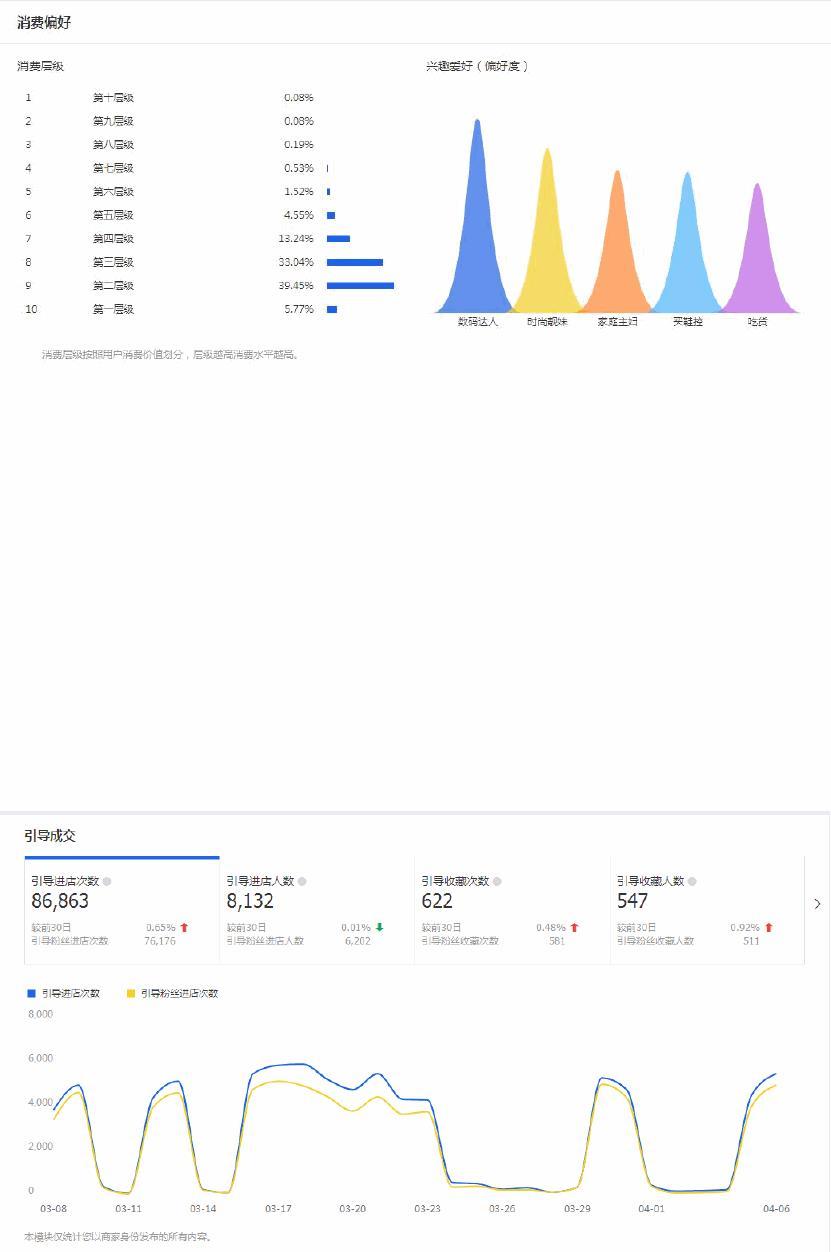Show next metrics with right chevron
The height and width of the screenshot is (1252, 831).
pos(817,904)
